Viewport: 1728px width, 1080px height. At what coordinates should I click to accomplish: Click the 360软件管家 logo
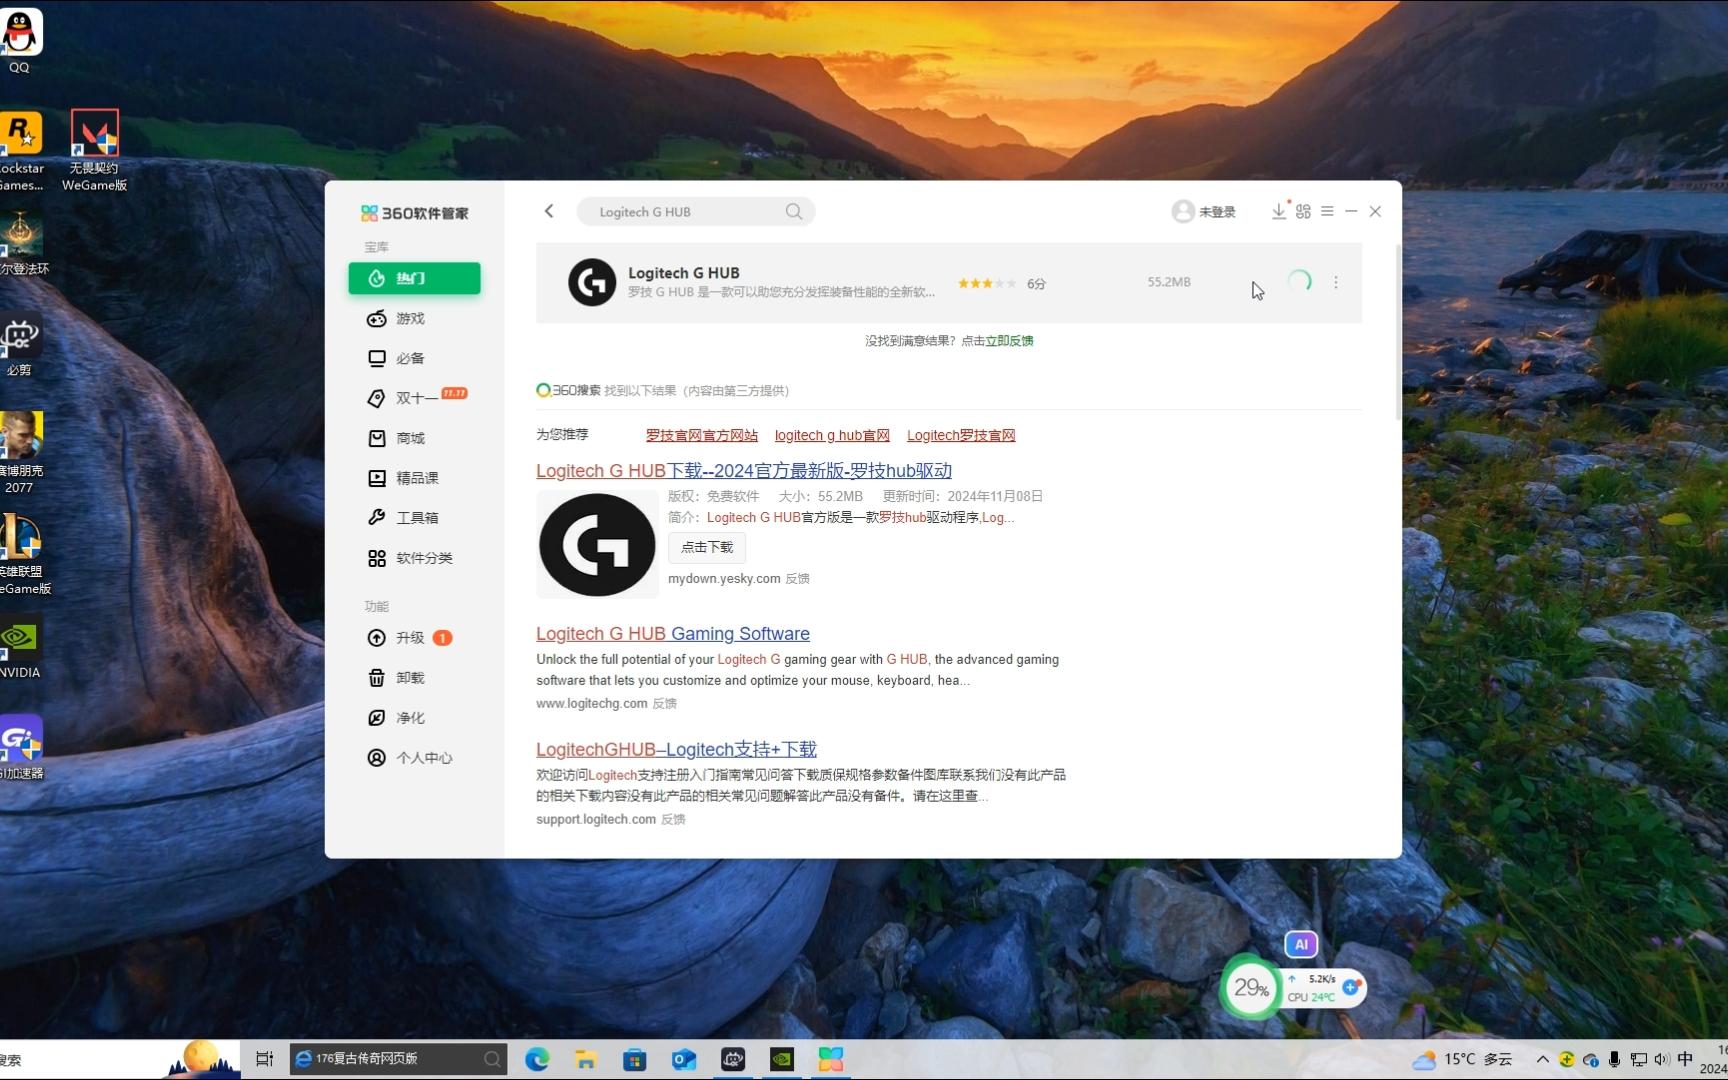point(415,213)
